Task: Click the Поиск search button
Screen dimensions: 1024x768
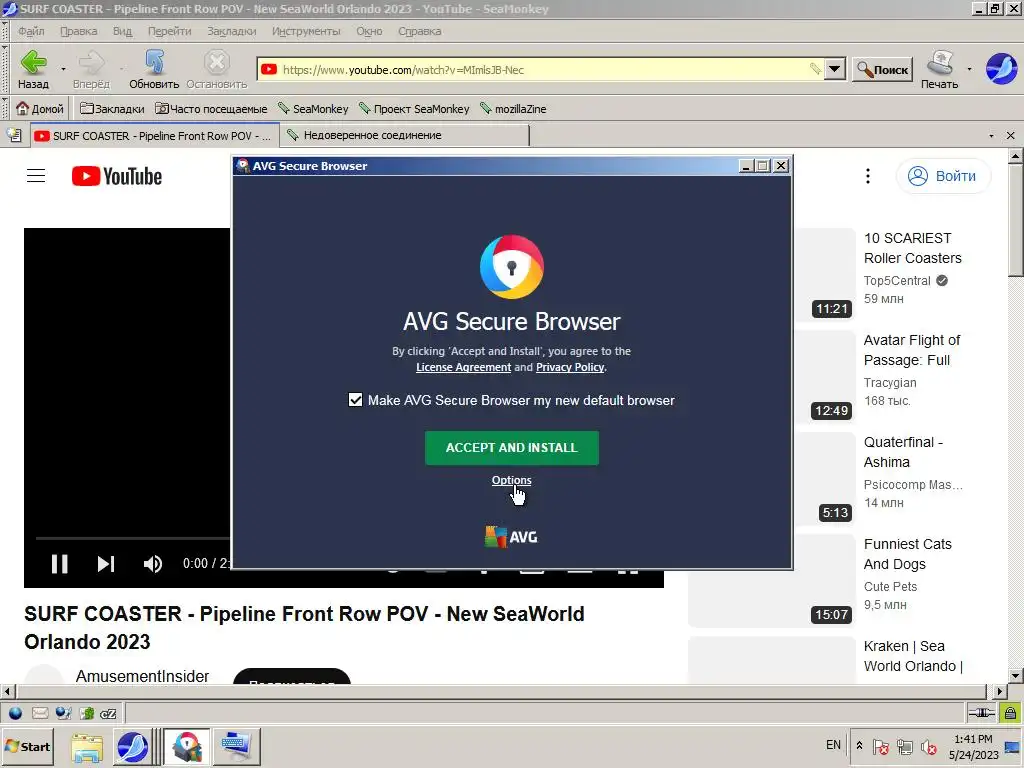Action: 882,69
